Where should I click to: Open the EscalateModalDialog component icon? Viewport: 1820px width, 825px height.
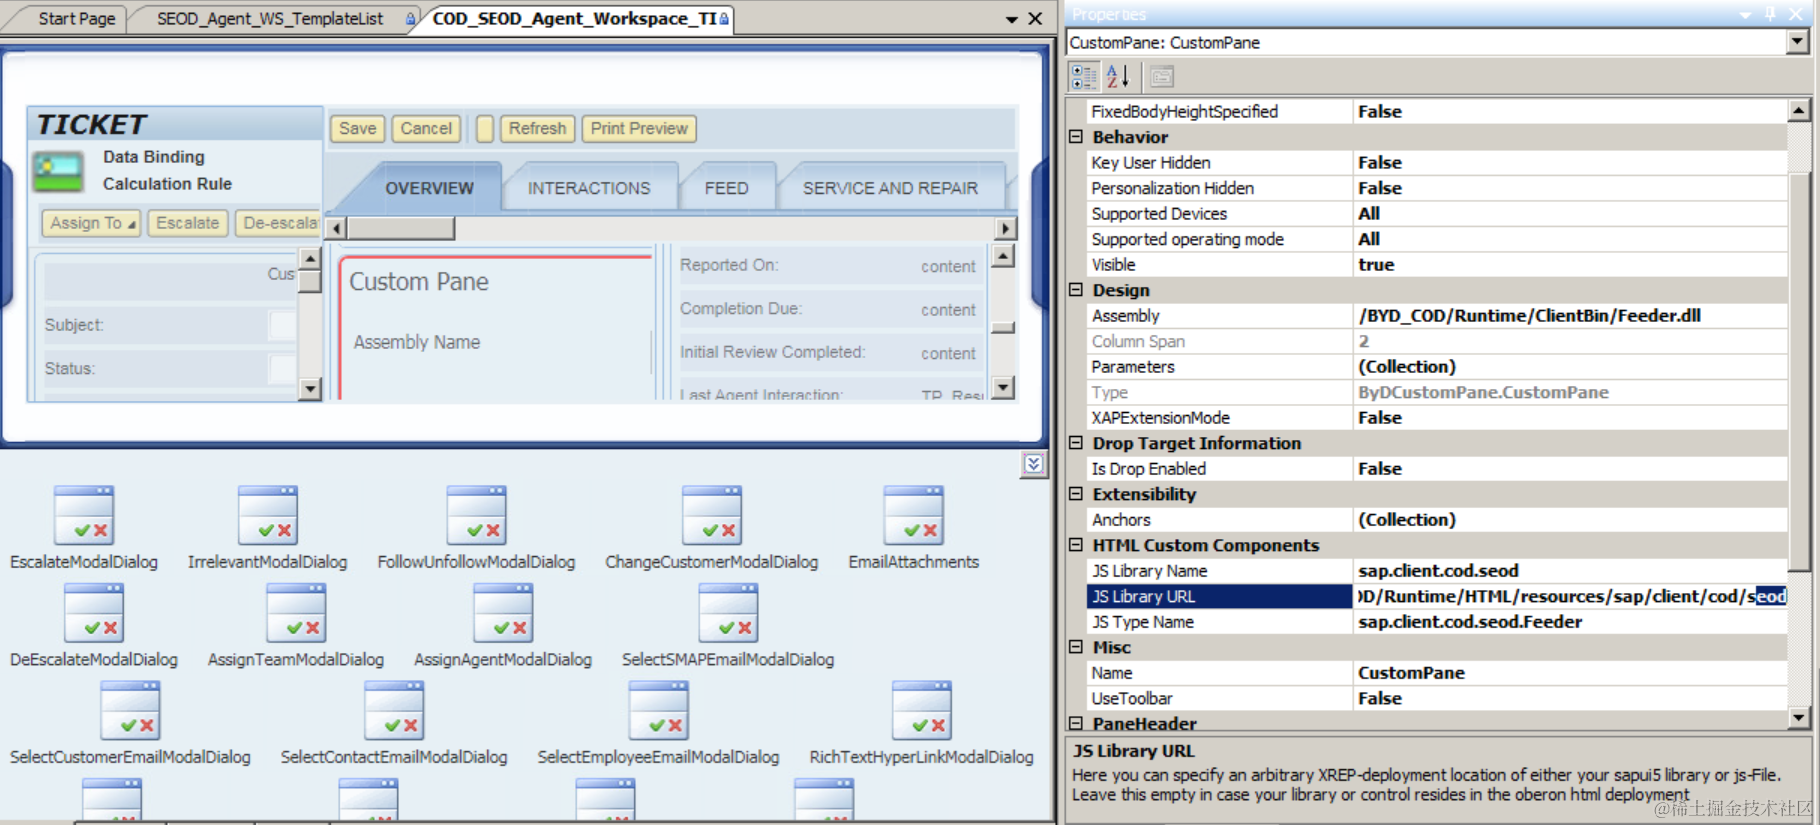[84, 515]
